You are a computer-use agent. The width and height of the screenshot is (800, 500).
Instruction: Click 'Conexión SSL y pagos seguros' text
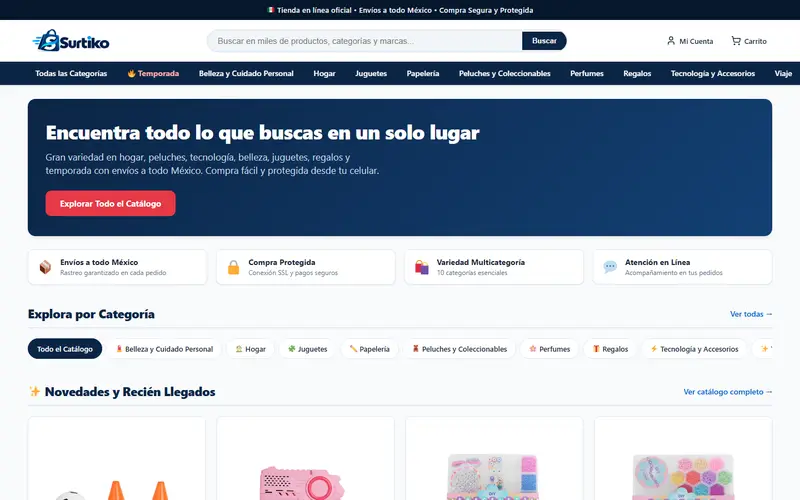tap(293, 273)
